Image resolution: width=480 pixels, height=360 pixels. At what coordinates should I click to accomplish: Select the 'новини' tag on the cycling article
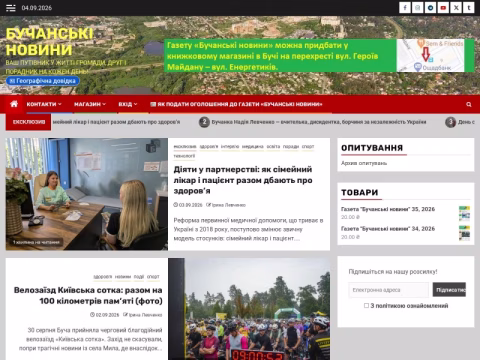pos(123,277)
